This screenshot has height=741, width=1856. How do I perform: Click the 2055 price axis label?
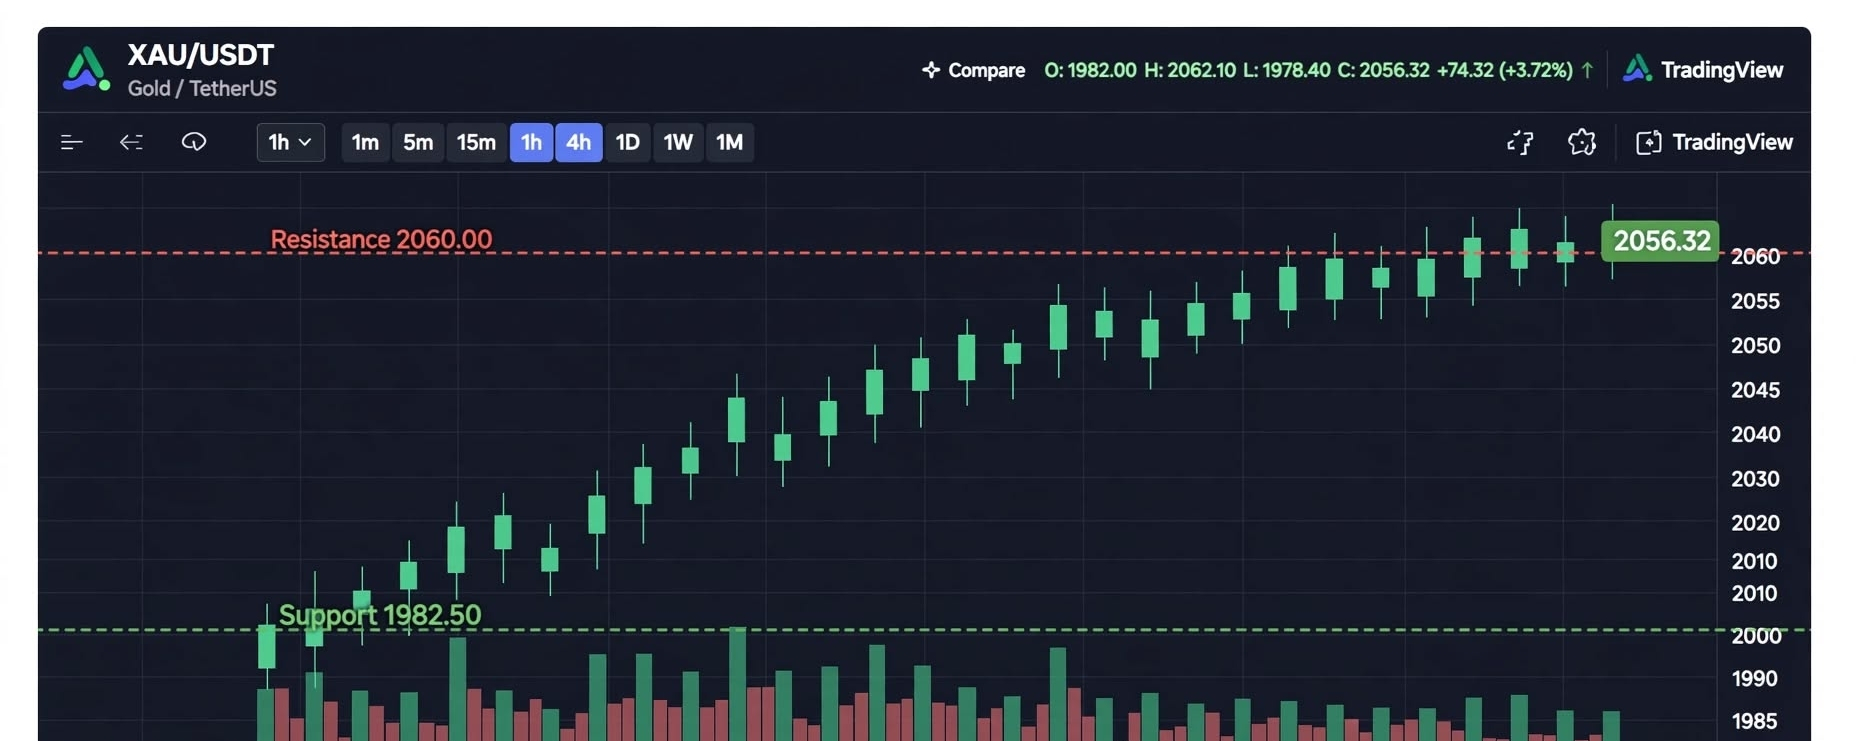(1755, 301)
